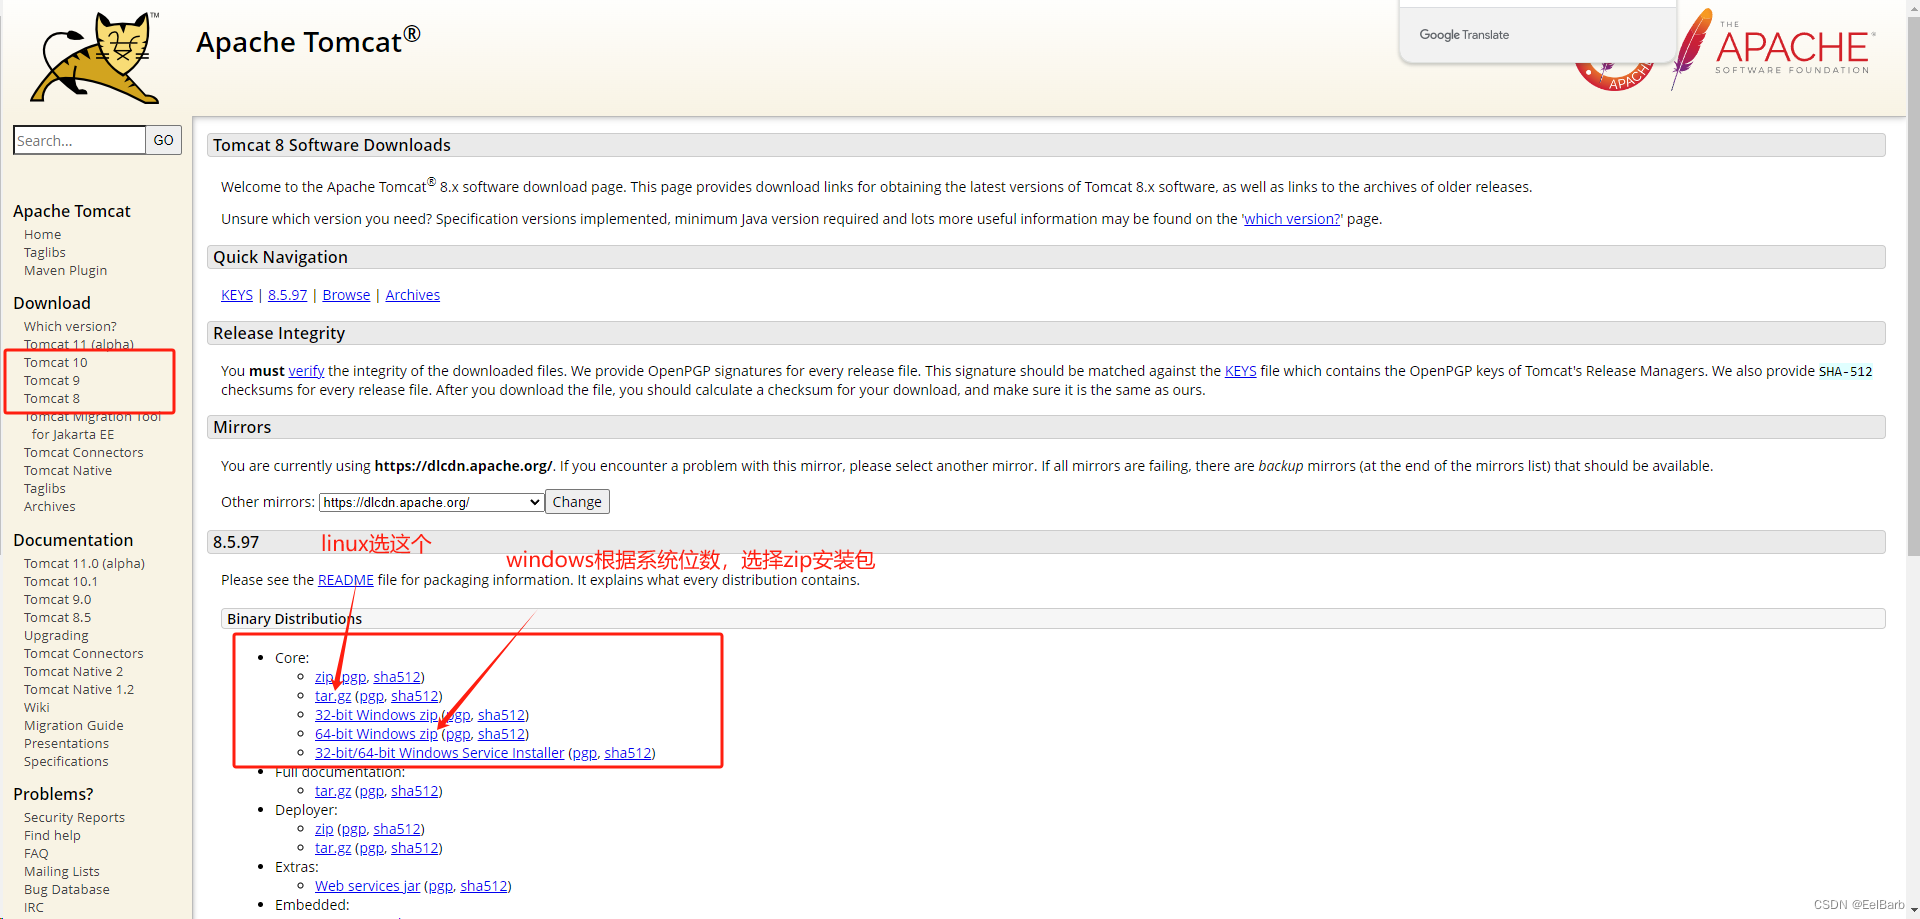The height and width of the screenshot is (919, 1920).
Task: Open Taglibs under Apache Tomcat section
Action: 45,252
